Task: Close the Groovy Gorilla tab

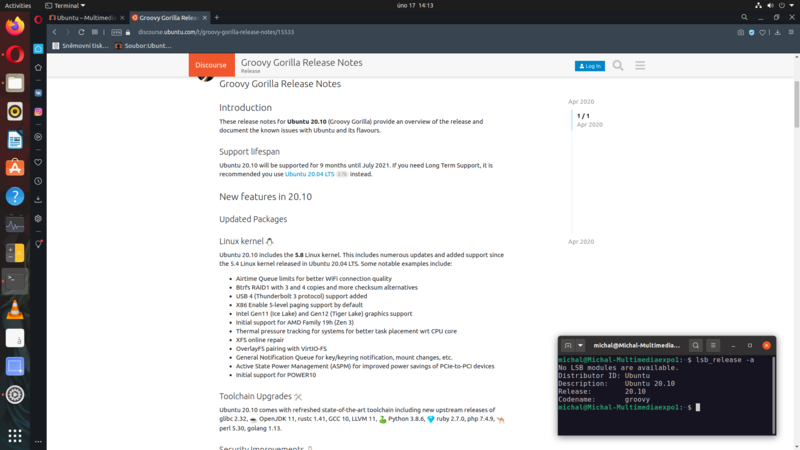Action: tap(205, 17)
